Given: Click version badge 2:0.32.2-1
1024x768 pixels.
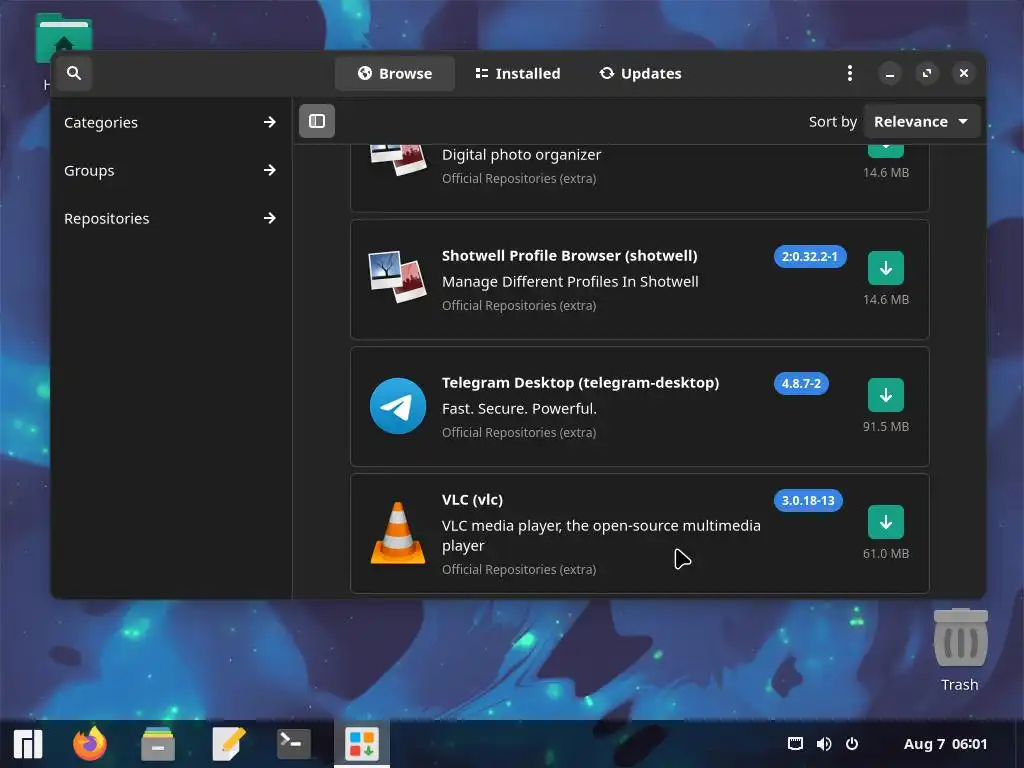Looking at the screenshot, I should (x=810, y=257).
